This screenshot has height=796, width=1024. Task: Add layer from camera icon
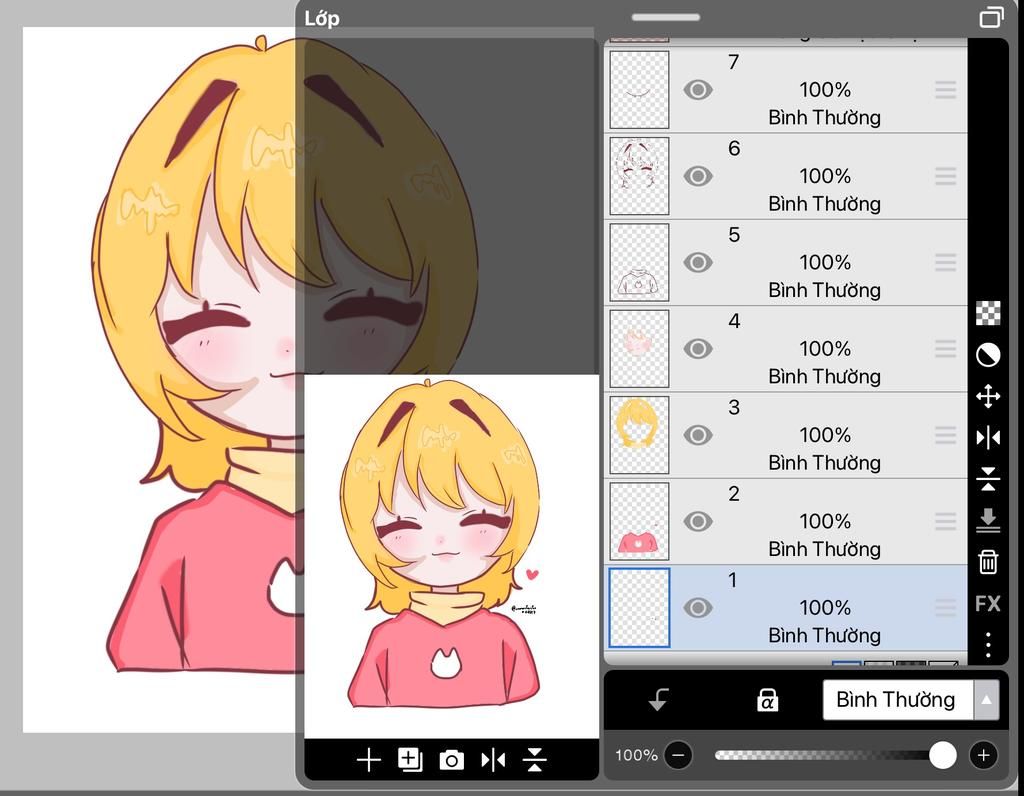[x=452, y=761]
